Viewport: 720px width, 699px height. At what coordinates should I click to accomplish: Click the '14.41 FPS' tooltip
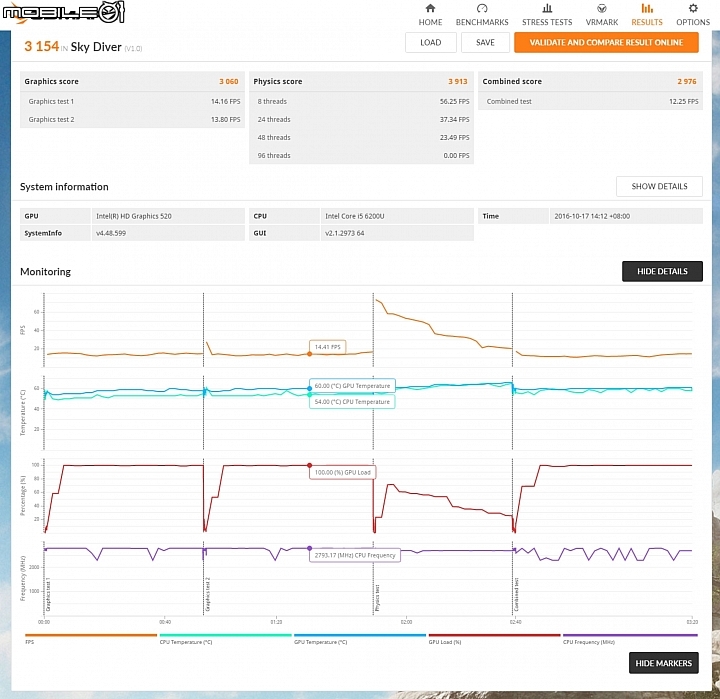pyautogui.click(x=327, y=347)
